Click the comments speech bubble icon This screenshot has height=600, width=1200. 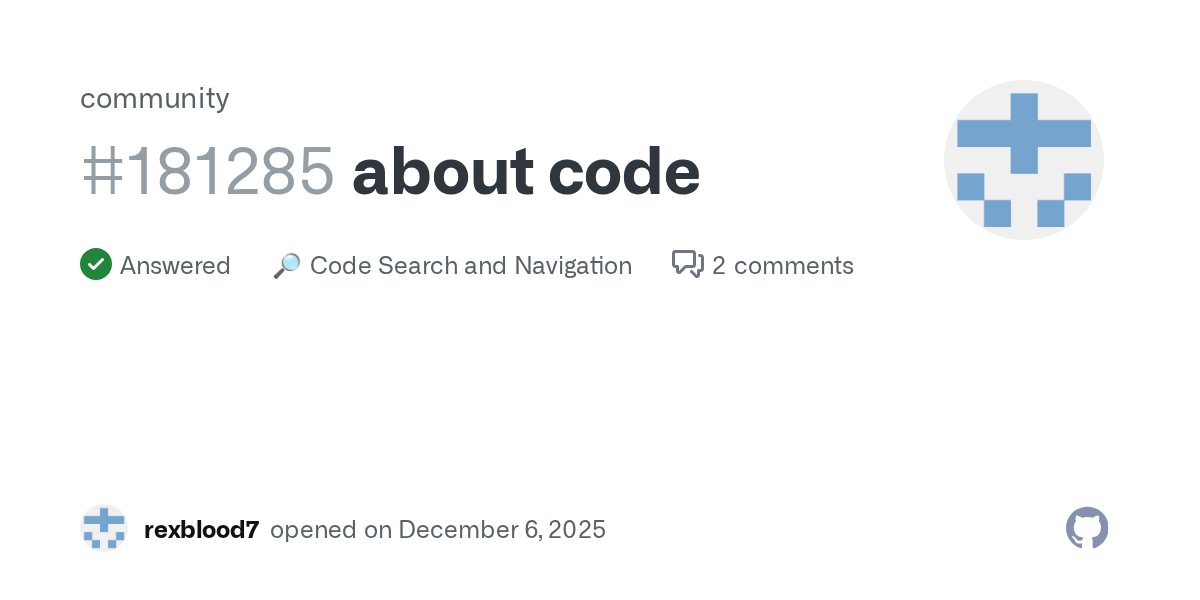tap(688, 265)
